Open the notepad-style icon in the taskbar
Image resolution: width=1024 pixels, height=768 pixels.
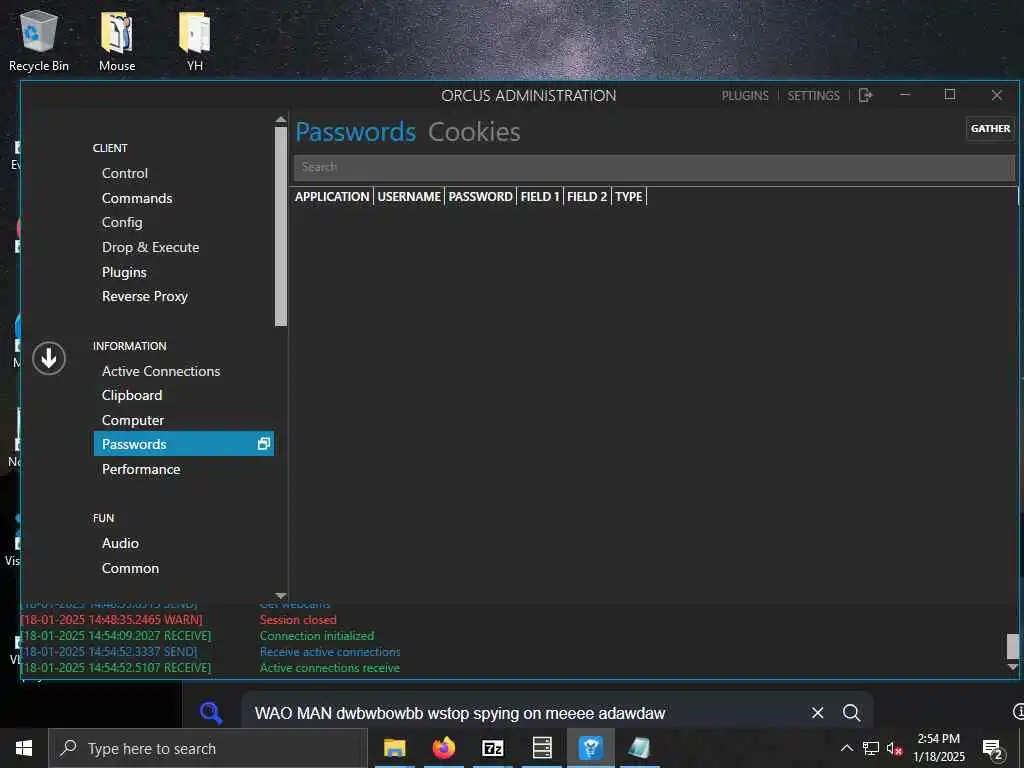click(x=639, y=748)
